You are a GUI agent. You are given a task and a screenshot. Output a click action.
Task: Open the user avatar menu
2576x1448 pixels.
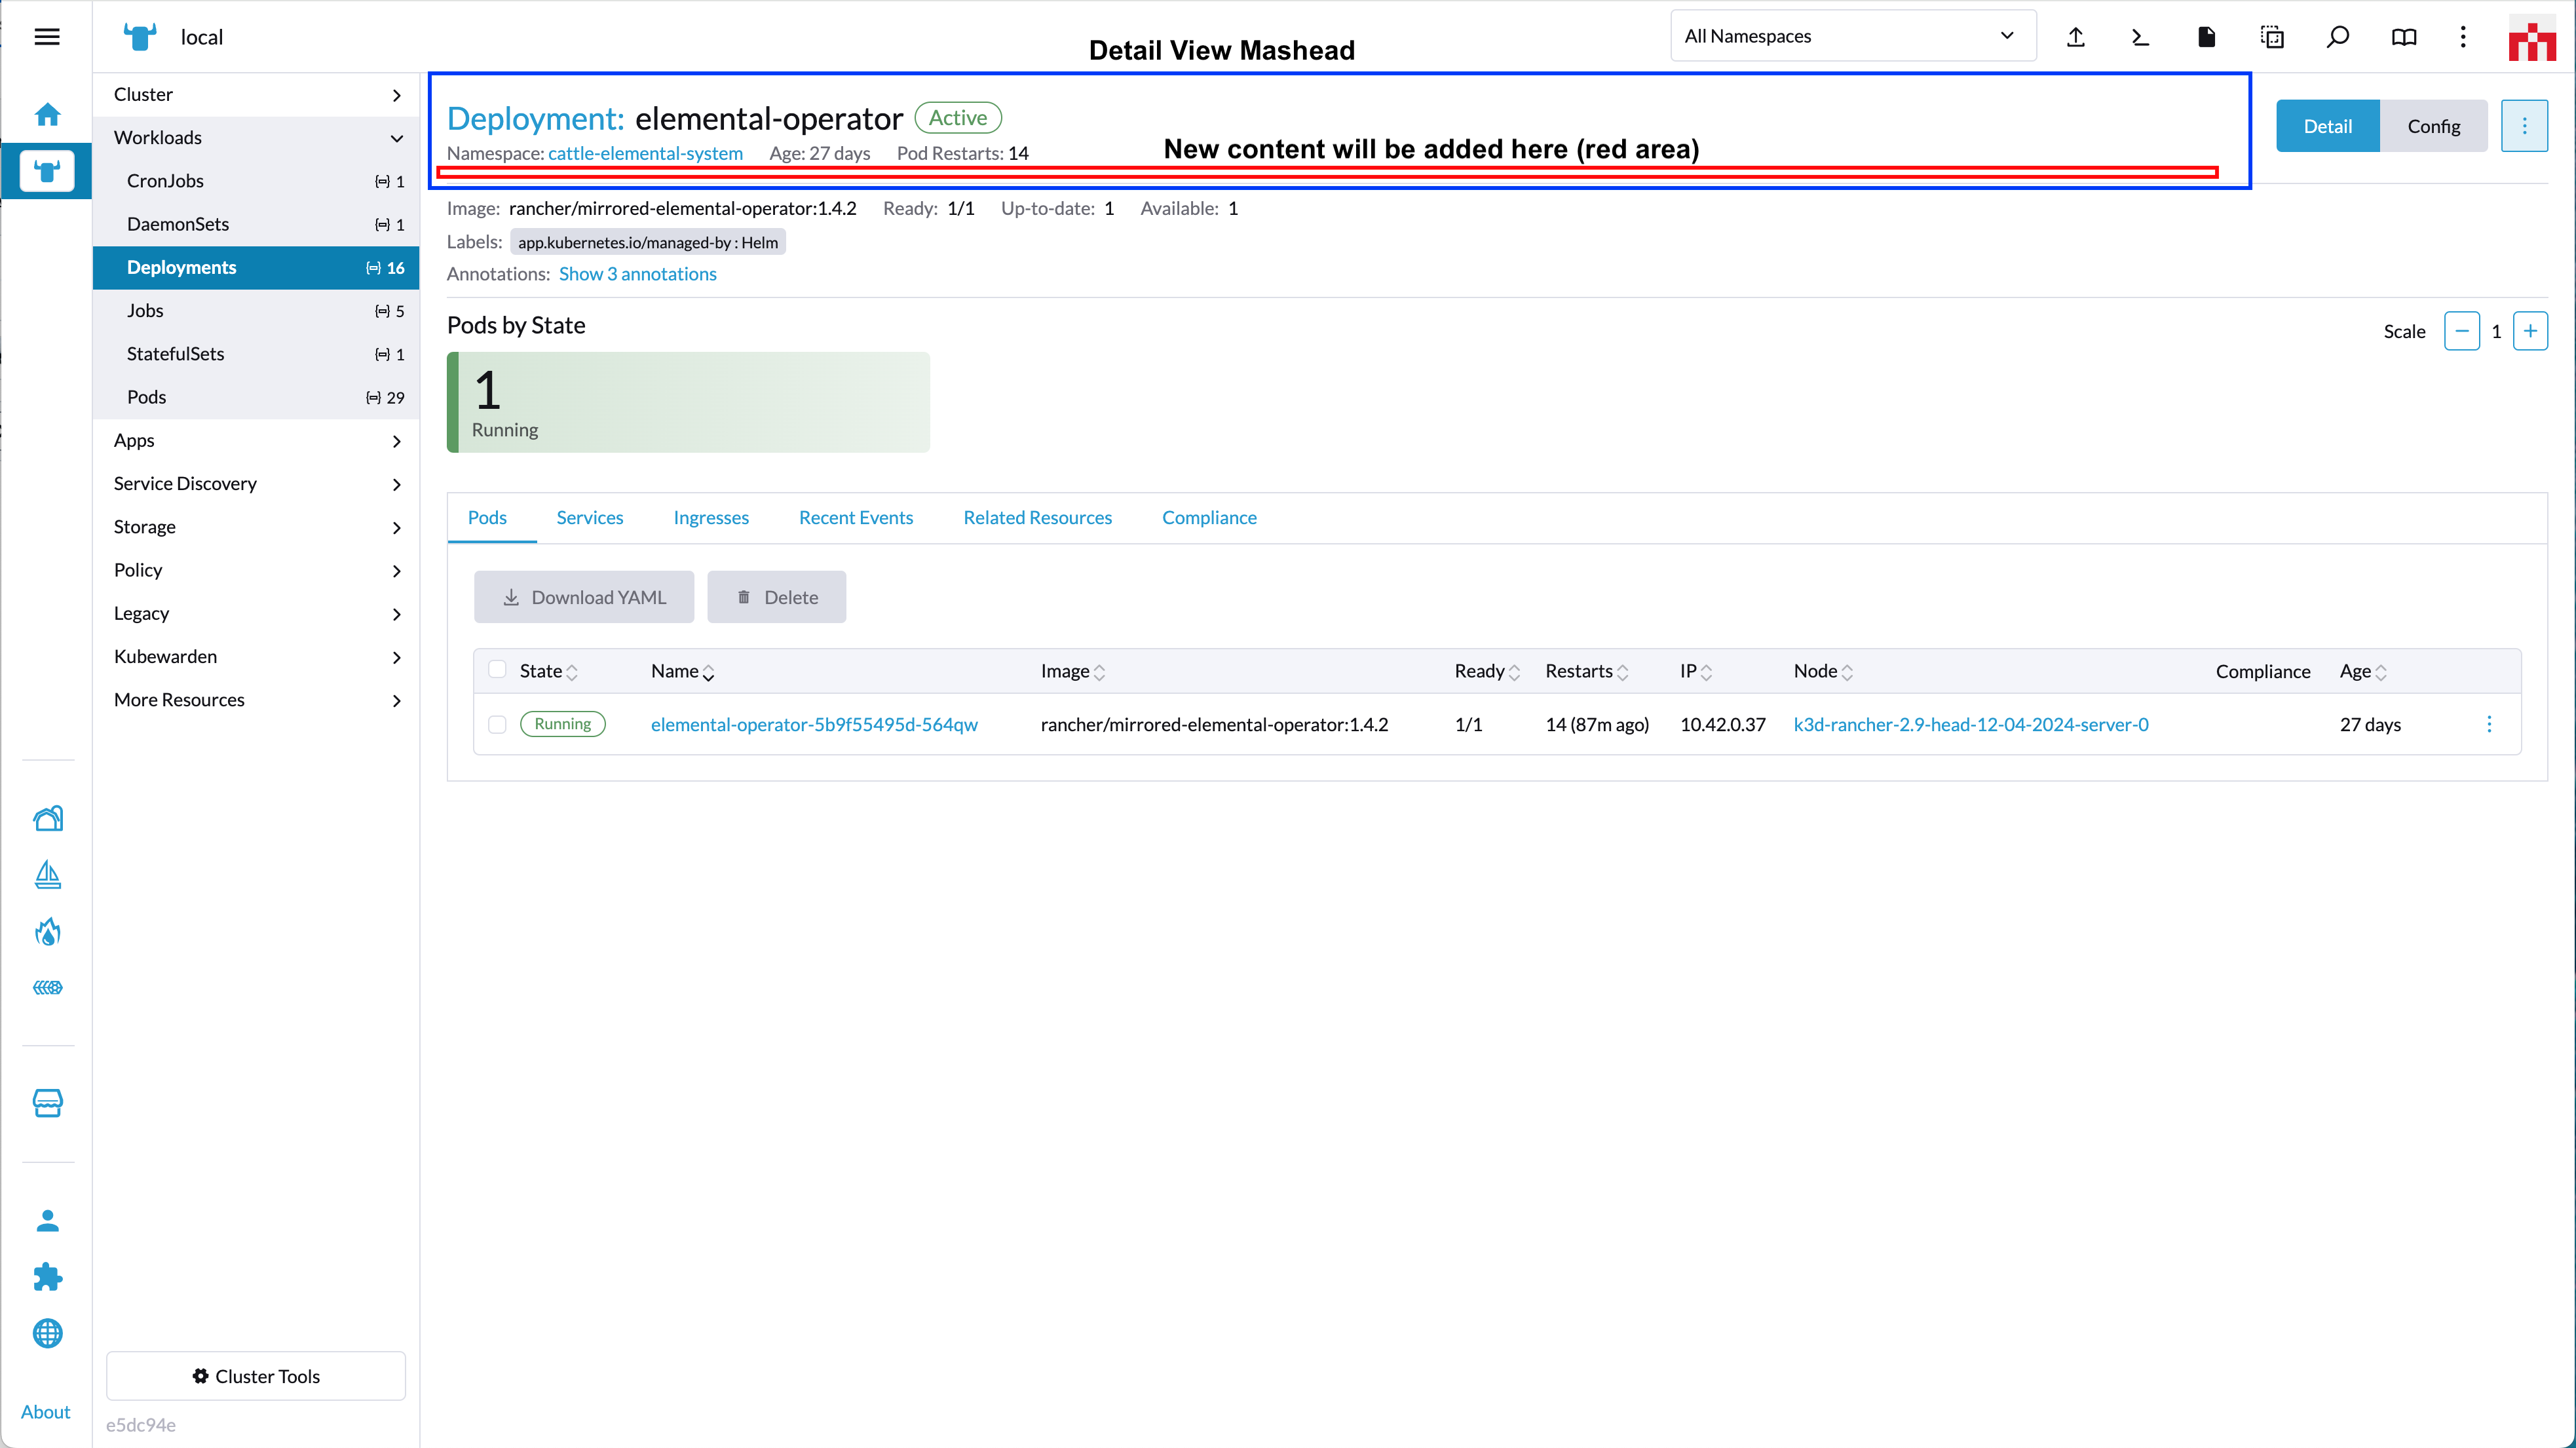pyautogui.click(x=2531, y=37)
